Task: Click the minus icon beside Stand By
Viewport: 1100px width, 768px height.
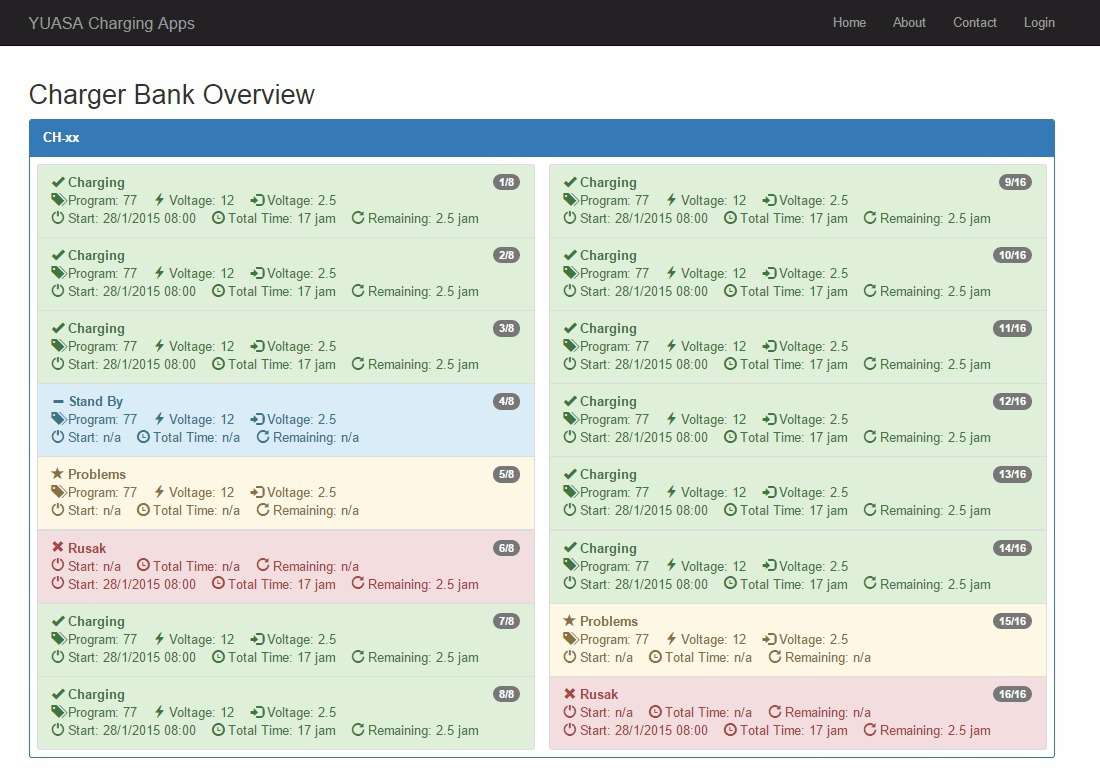Action: (58, 402)
